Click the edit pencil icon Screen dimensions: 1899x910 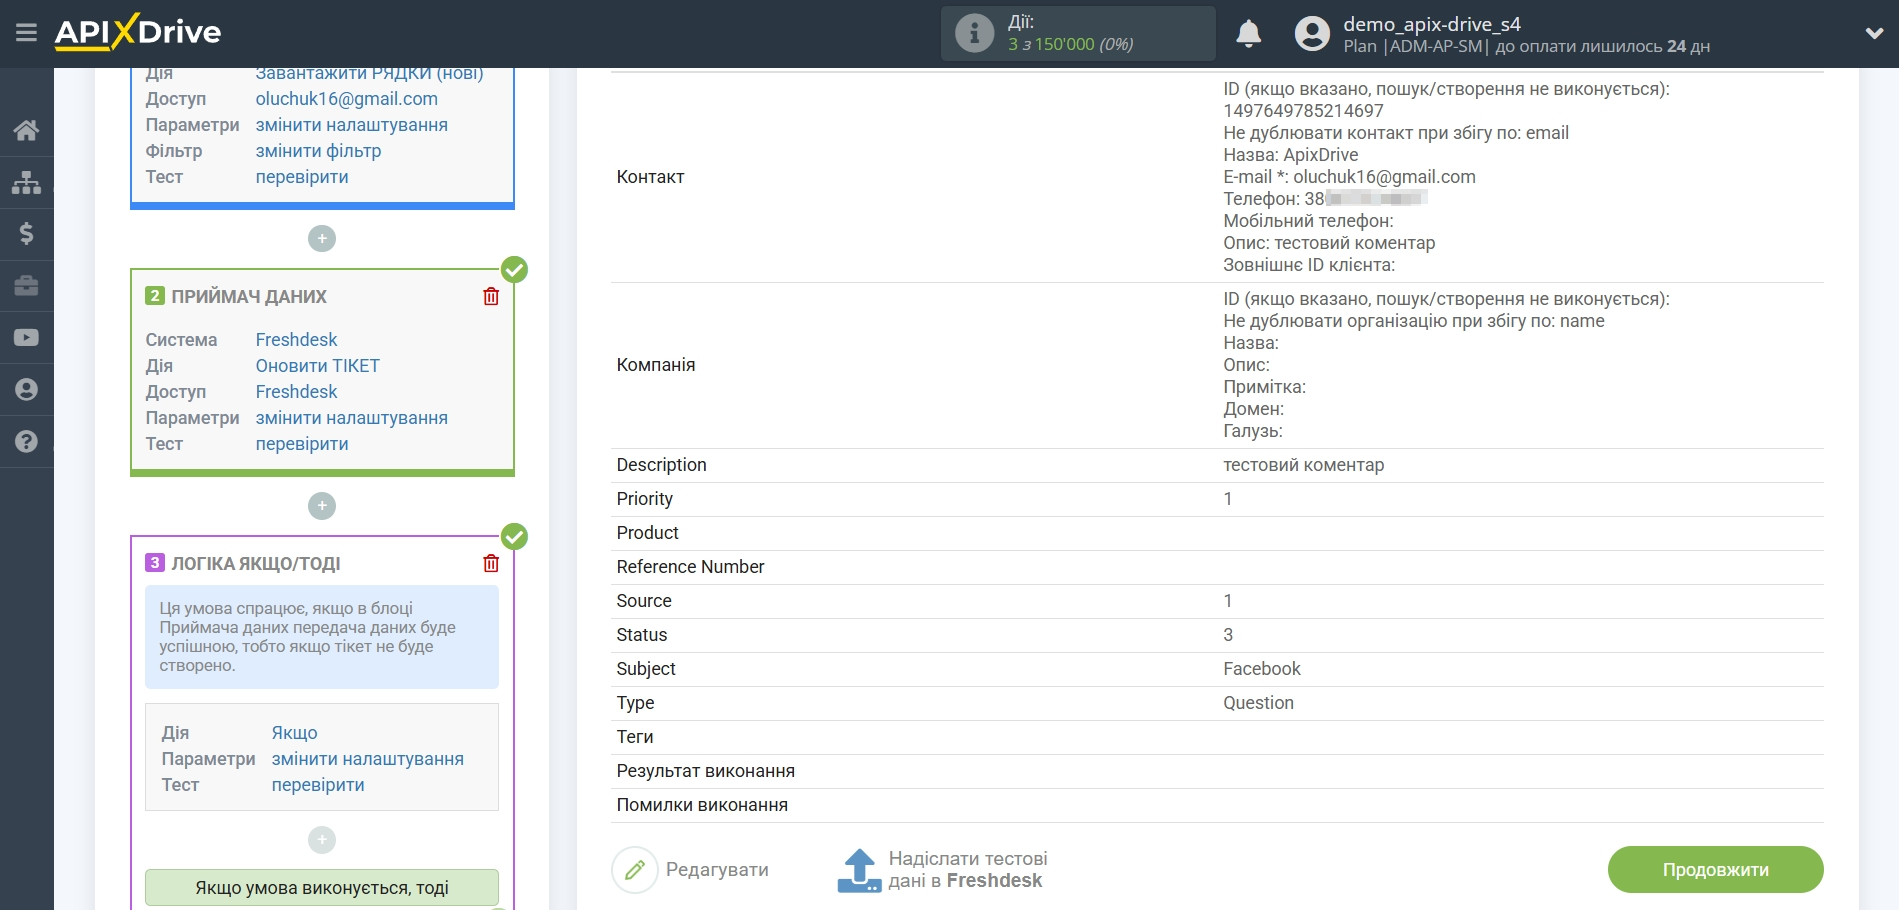635,870
